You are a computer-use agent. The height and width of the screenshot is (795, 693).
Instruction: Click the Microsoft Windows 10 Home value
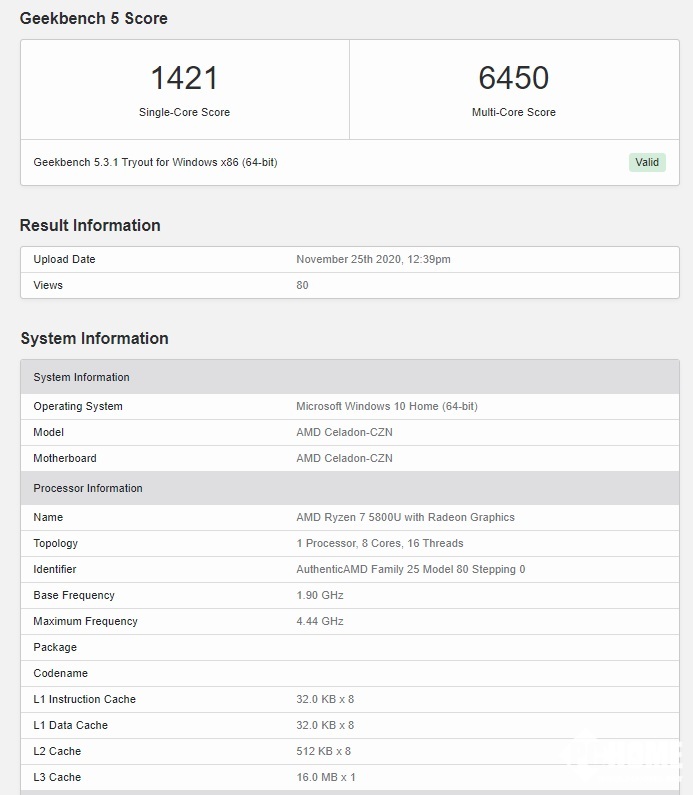pyautogui.click(x=386, y=406)
